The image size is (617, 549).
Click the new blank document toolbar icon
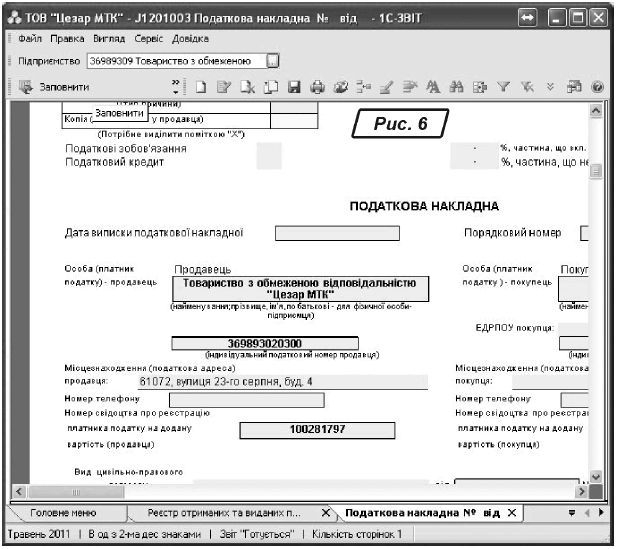tap(200, 87)
